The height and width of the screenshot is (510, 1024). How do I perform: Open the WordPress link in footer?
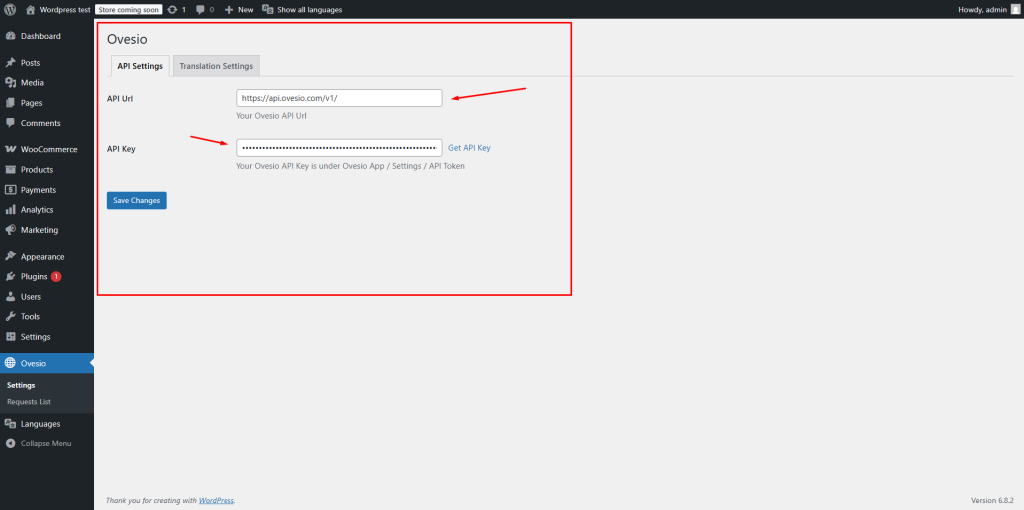pyautogui.click(x=216, y=501)
